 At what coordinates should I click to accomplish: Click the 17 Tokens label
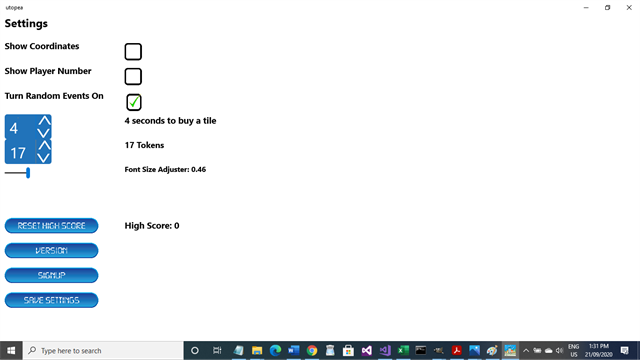click(x=144, y=145)
